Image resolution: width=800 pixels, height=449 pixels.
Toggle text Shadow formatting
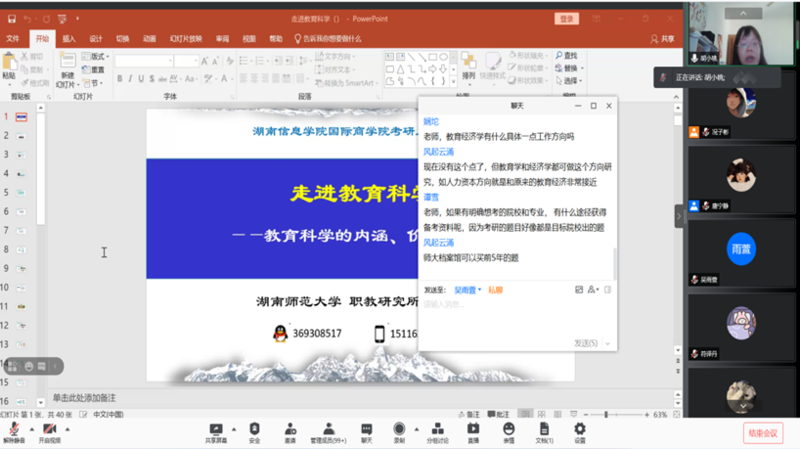click(x=152, y=79)
